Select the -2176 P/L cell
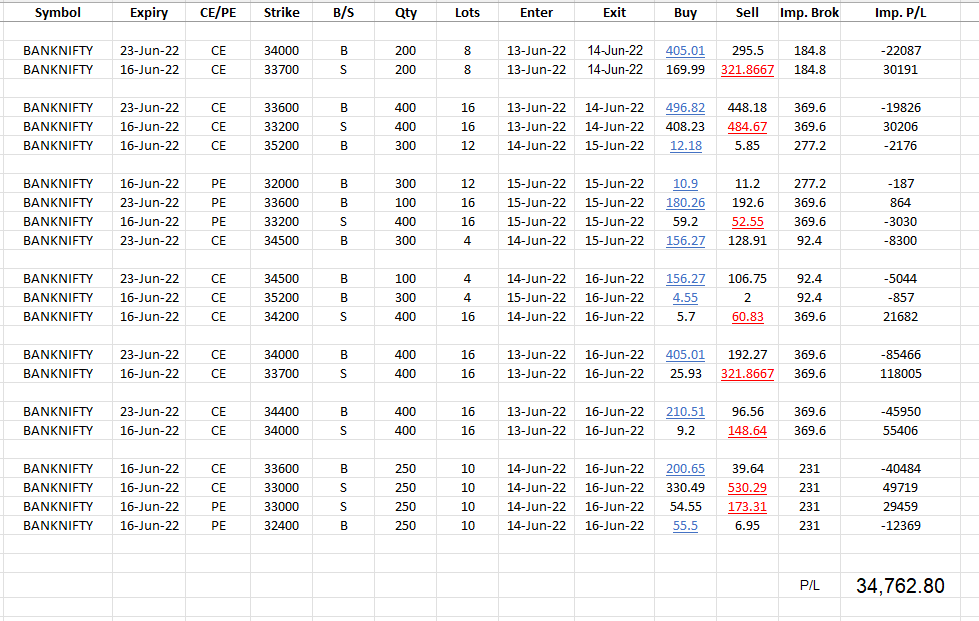 [x=900, y=145]
